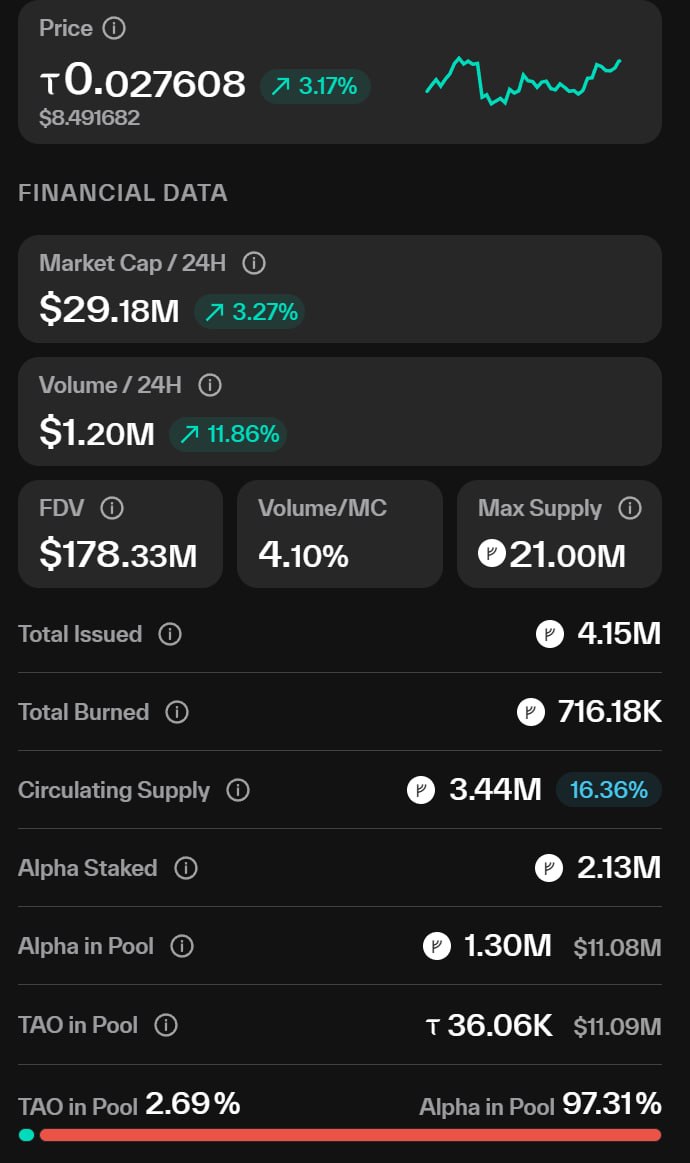Click the Volume/MC 4.10% card
The width and height of the screenshot is (690, 1163).
tap(340, 534)
